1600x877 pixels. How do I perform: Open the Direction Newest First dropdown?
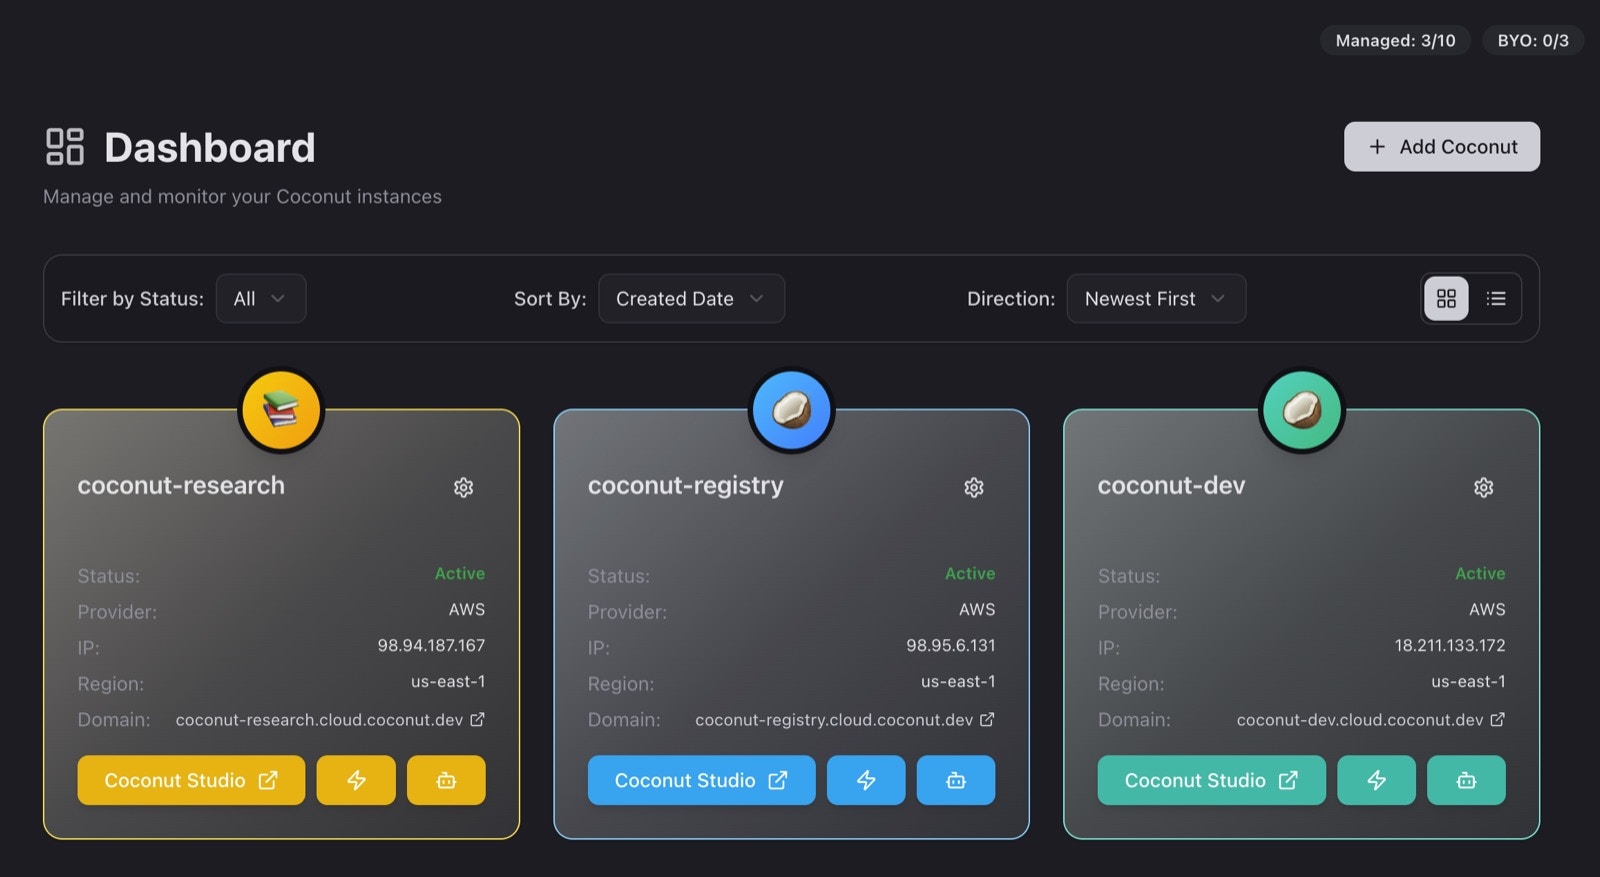point(1156,299)
